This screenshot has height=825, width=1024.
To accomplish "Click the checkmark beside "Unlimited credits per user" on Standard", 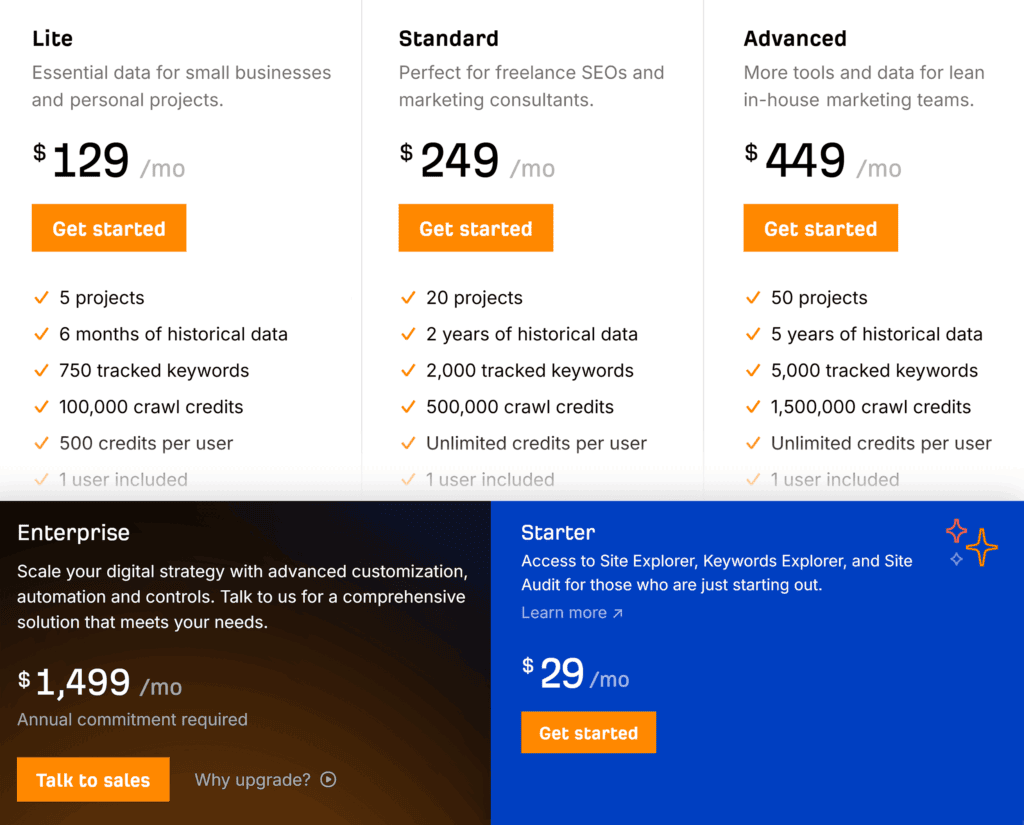I will click(408, 443).
